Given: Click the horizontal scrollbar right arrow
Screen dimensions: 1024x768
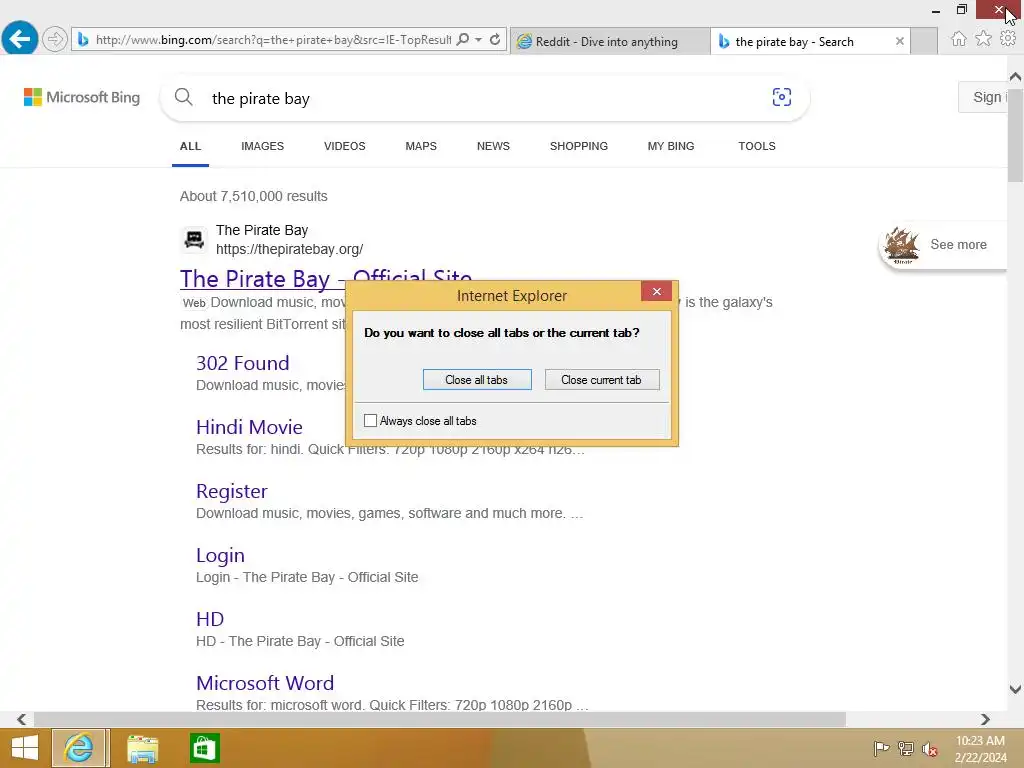Looking at the screenshot, I should 985,719.
